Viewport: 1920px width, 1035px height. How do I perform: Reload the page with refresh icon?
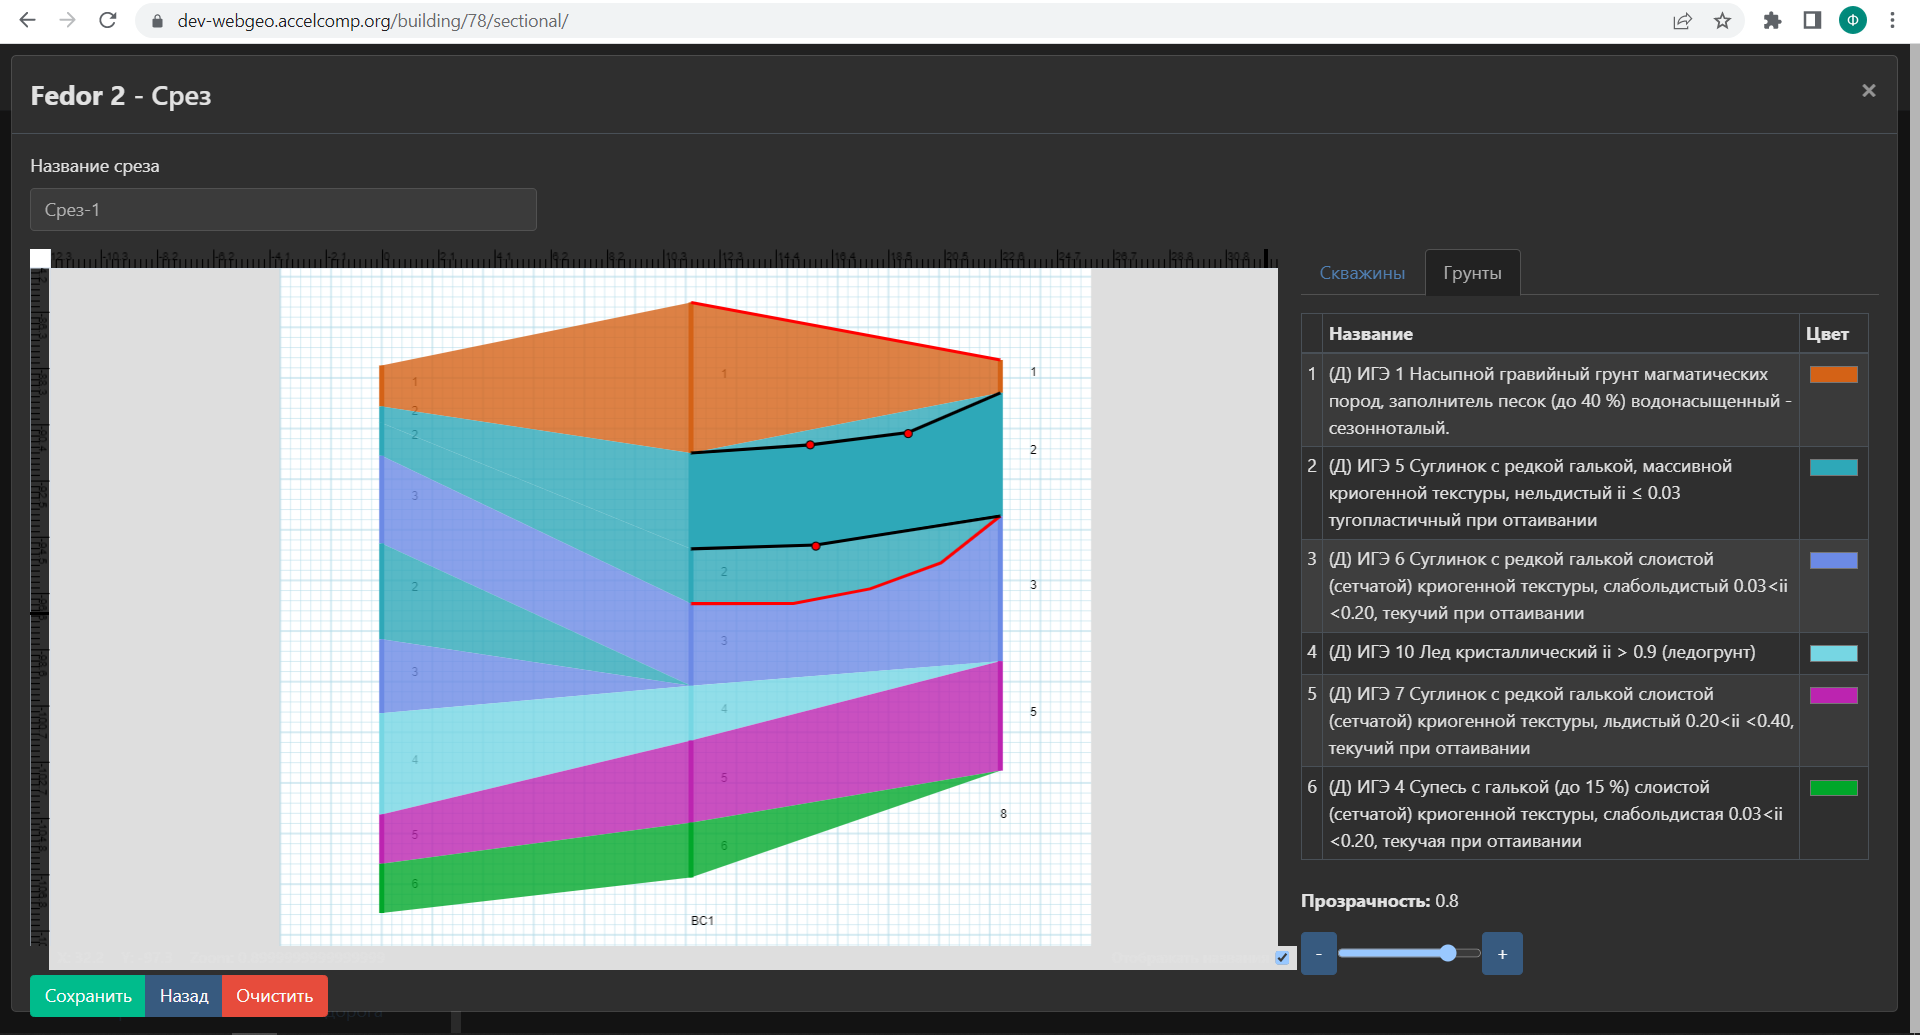108,20
